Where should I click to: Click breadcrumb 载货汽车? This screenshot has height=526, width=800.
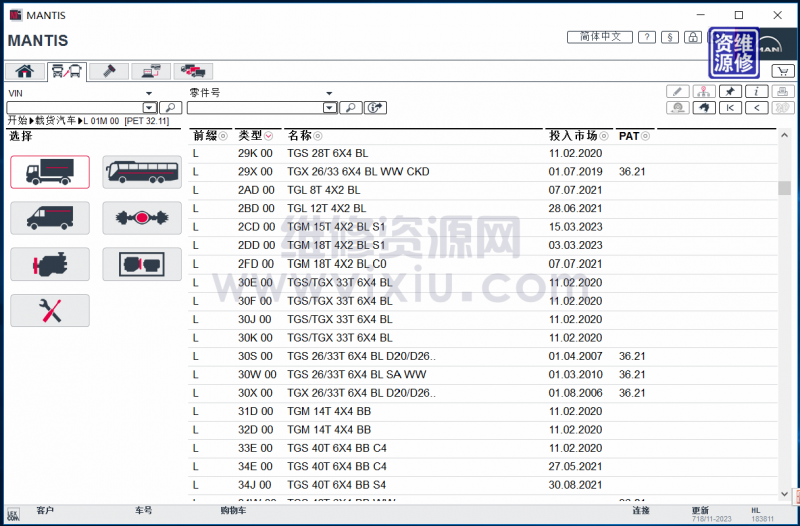click(x=55, y=121)
